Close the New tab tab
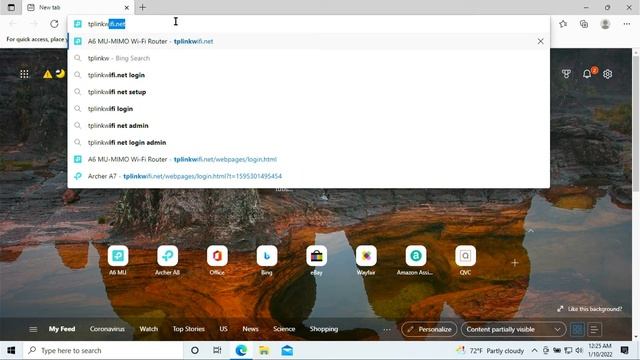 127,7
